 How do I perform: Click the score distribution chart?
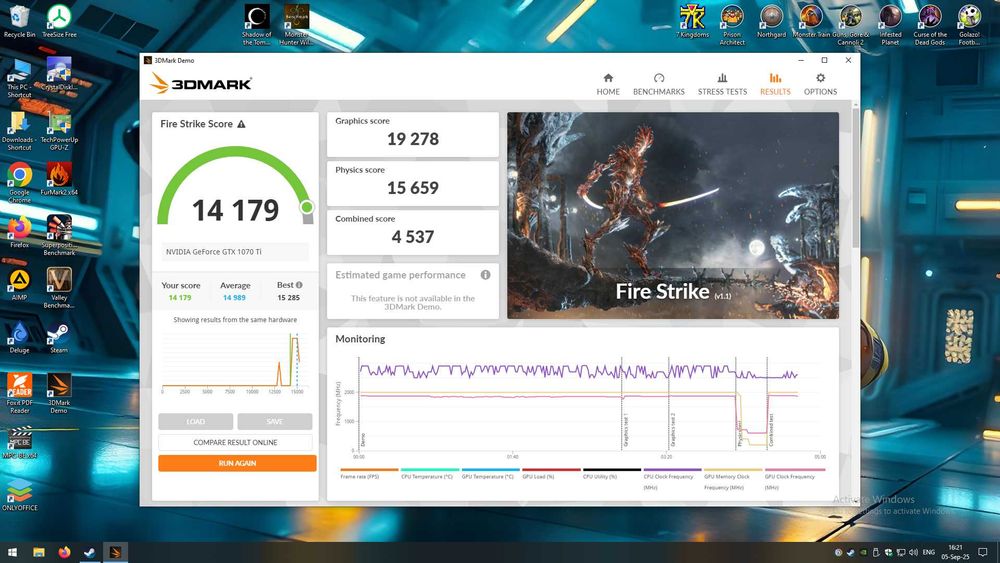[x=233, y=361]
